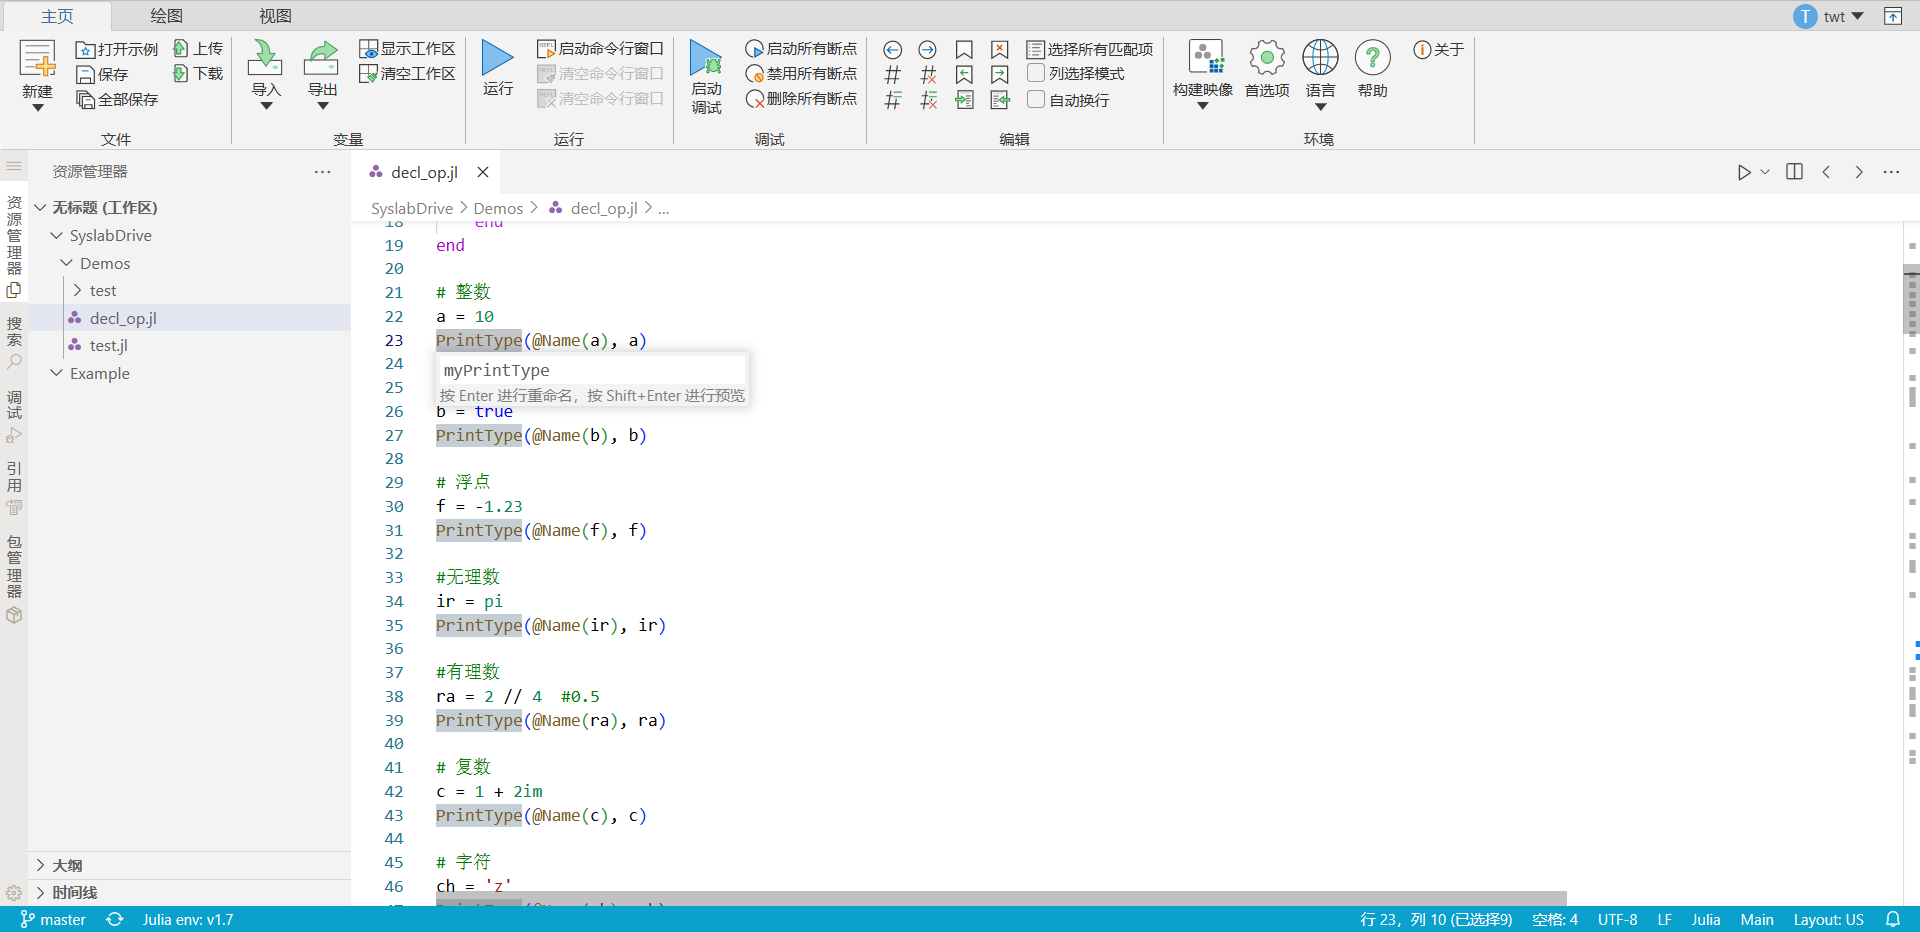The height and width of the screenshot is (932, 1920).
Task: Click the 新建 new file icon
Action: tap(38, 60)
